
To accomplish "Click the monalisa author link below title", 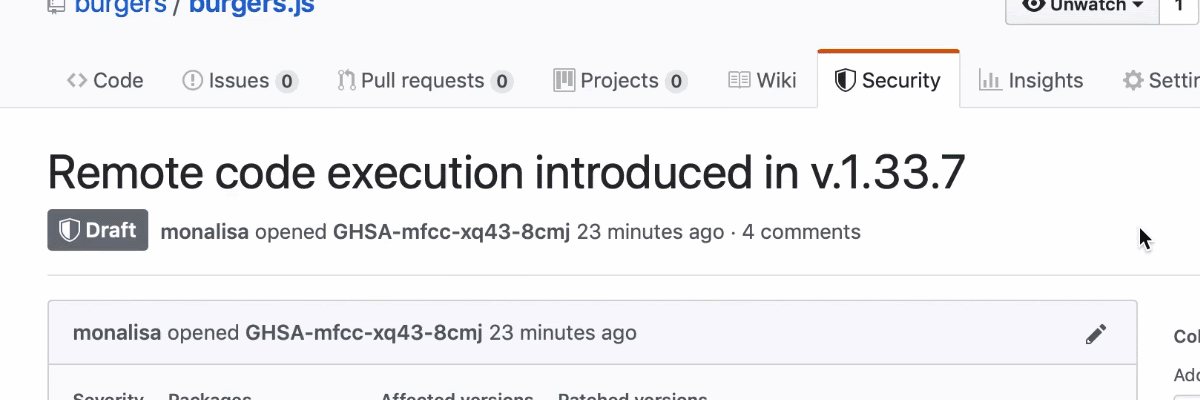I will pos(204,232).
